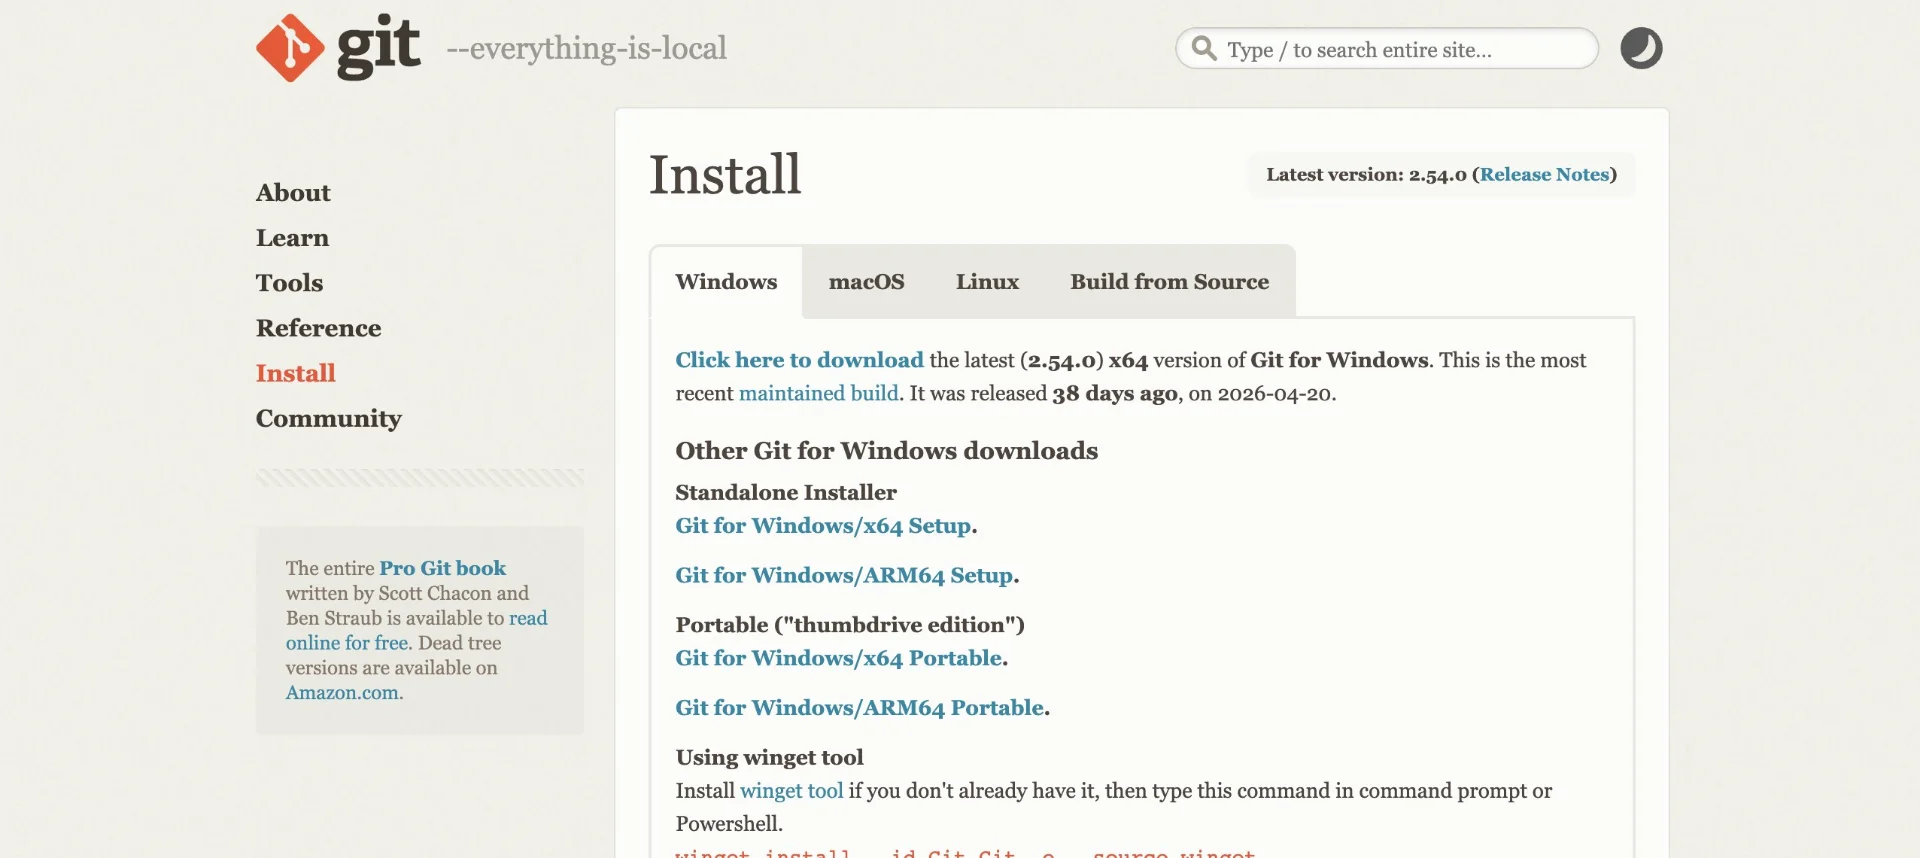Click the Portable ("thumbdrive edition") heading
The image size is (1920, 858).
(850, 625)
